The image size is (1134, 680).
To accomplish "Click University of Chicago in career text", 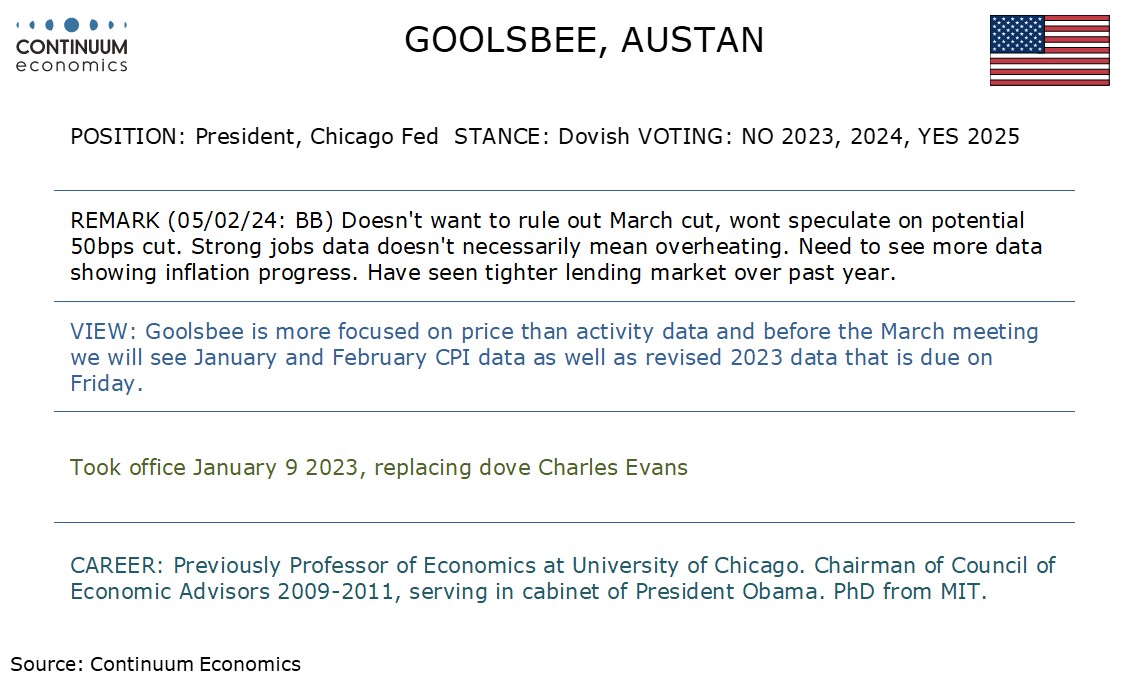I will click(686, 566).
